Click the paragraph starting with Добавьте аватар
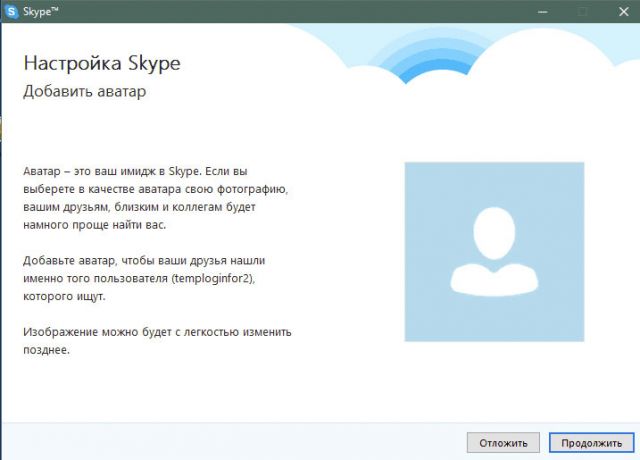The width and height of the screenshot is (640, 460). pos(144,278)
